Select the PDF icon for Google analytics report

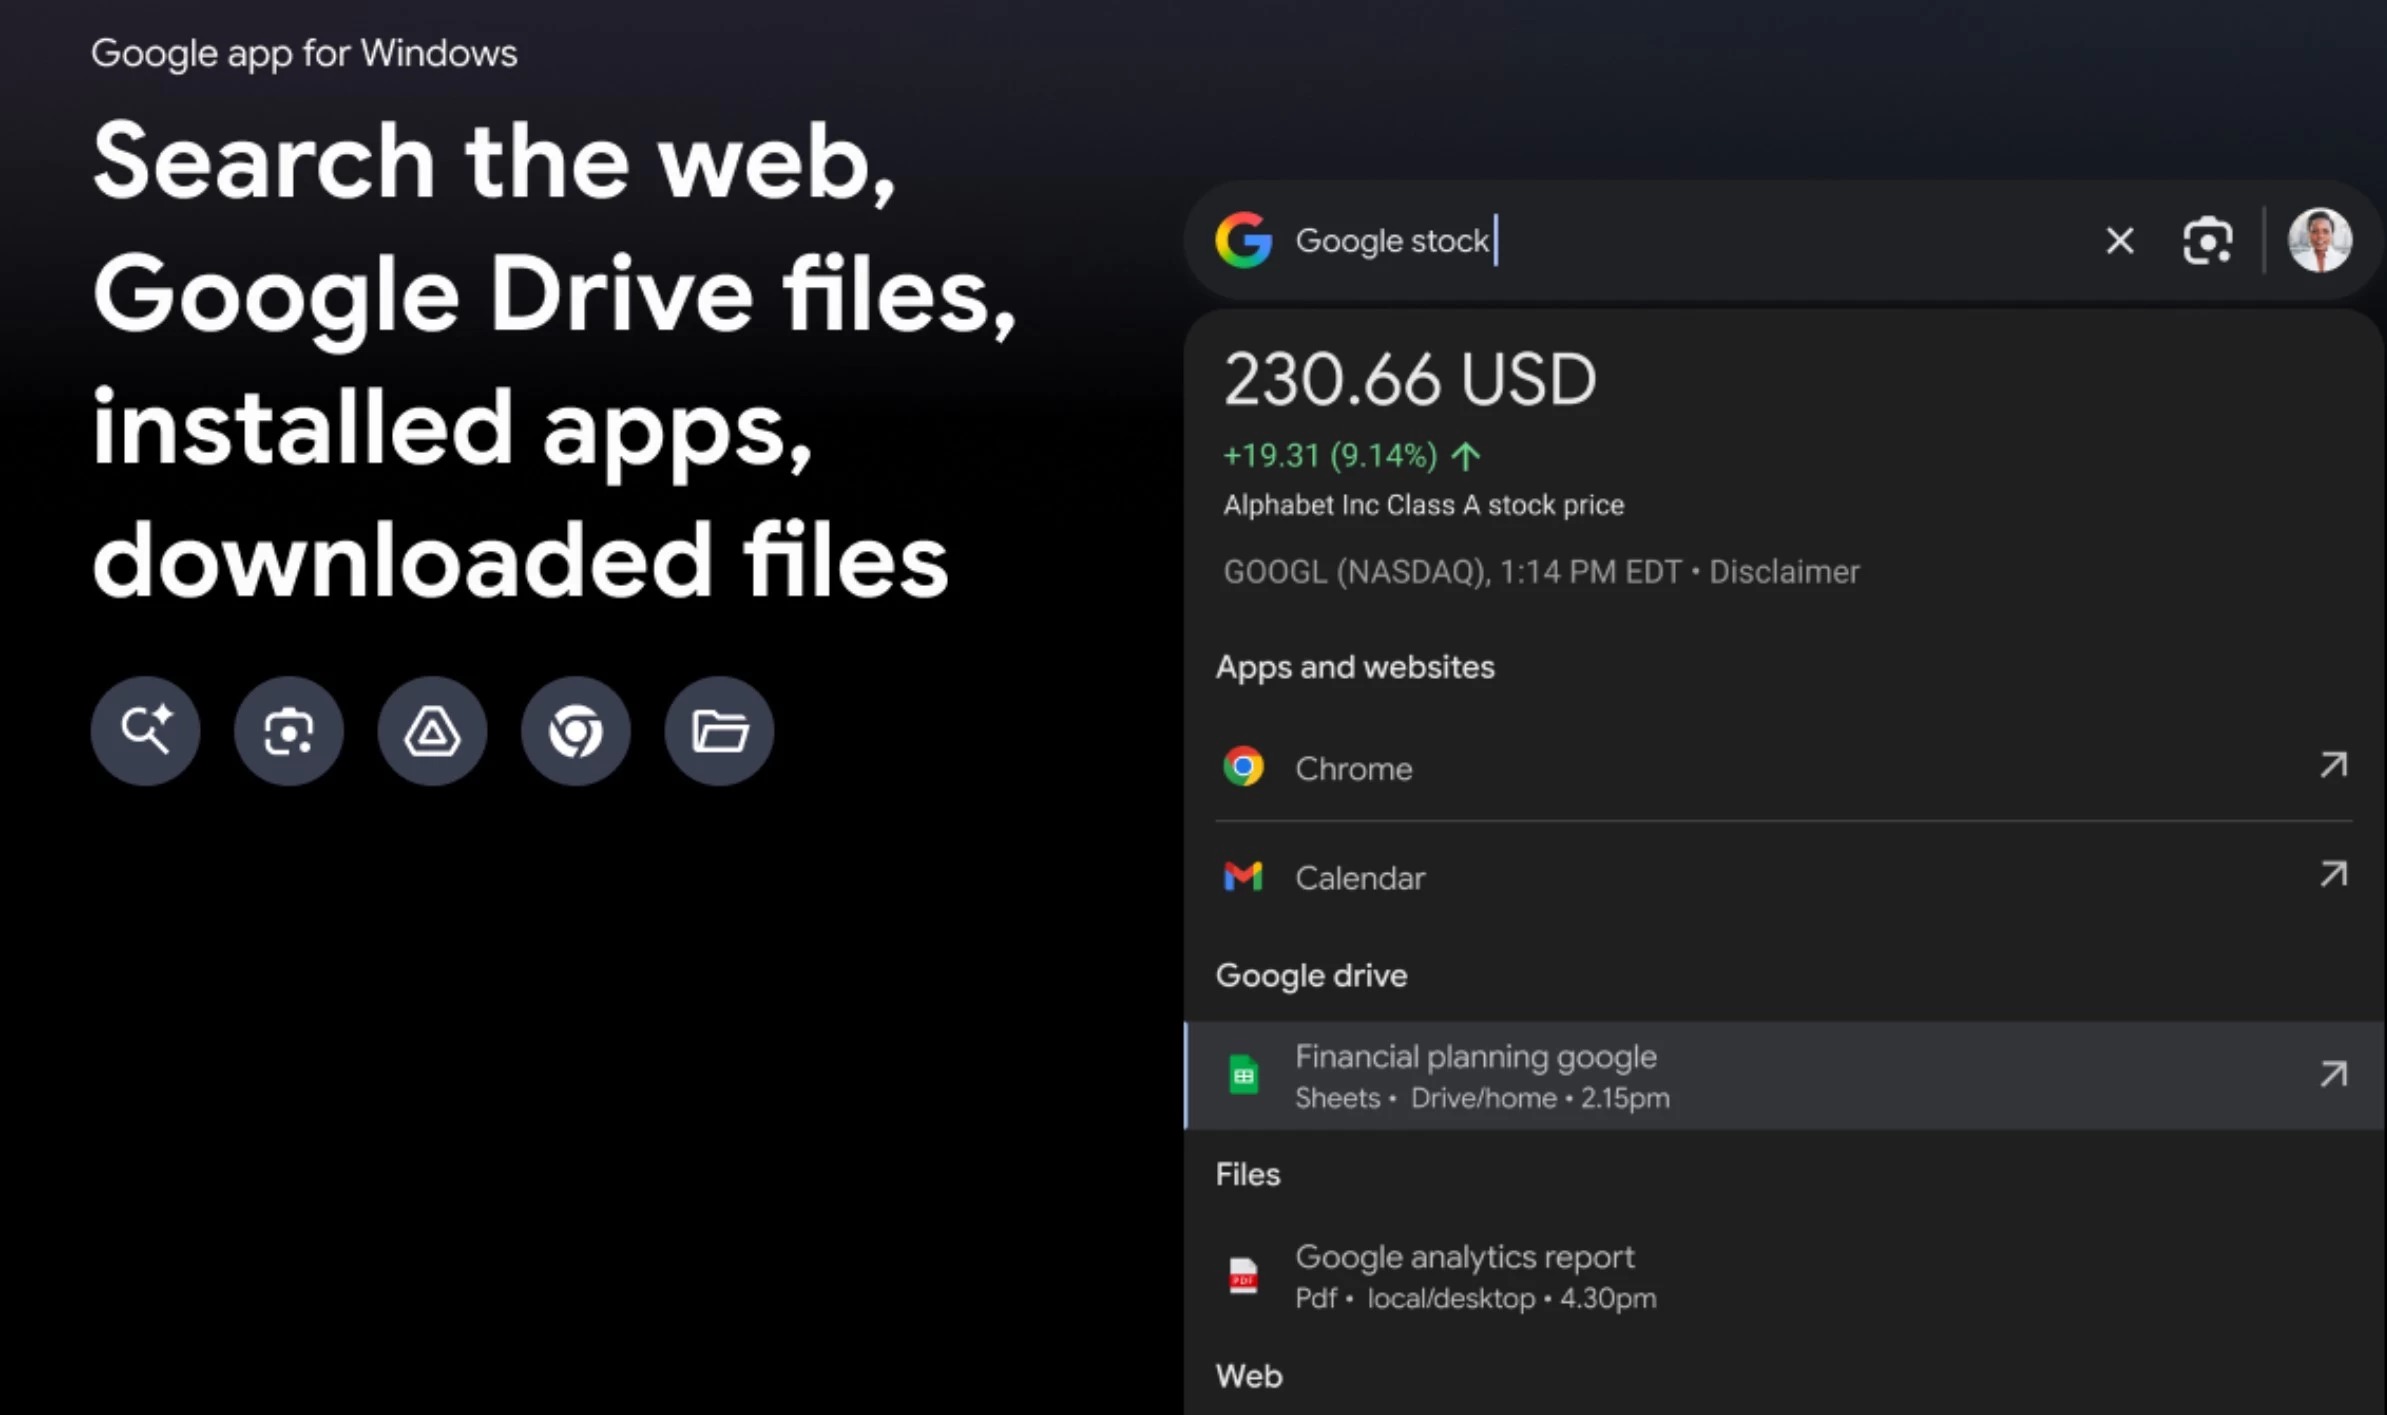pyautogui.click(x=1245, y=1276)
